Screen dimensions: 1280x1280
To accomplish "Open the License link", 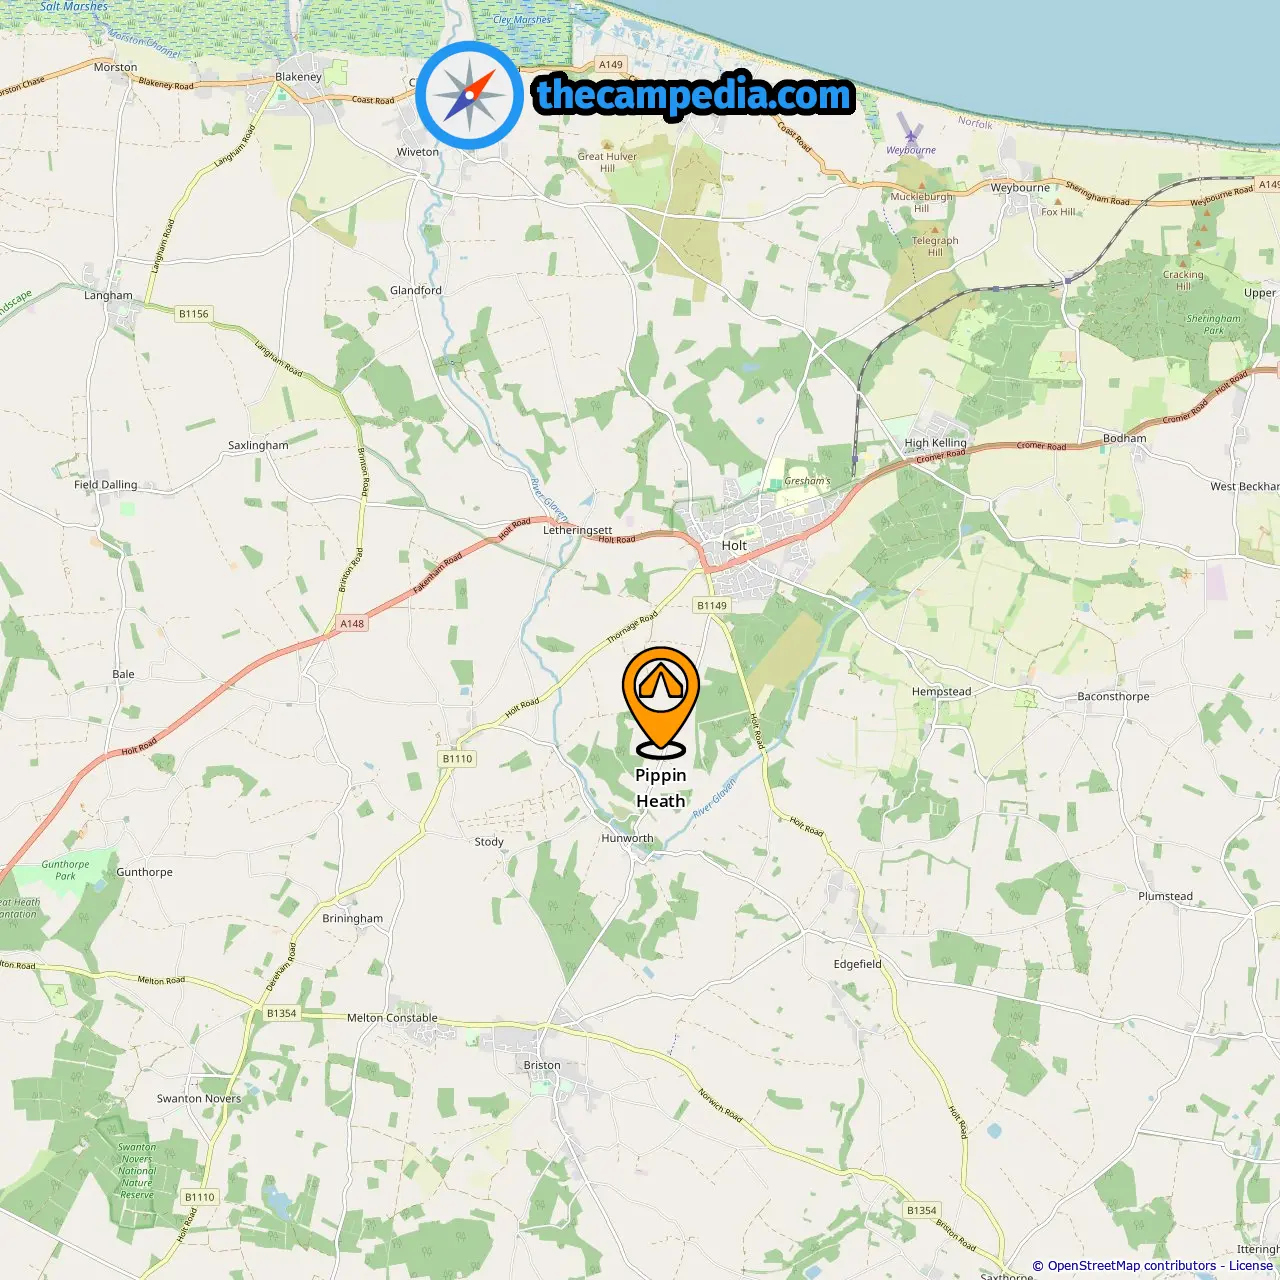I will point(1251,1265).
